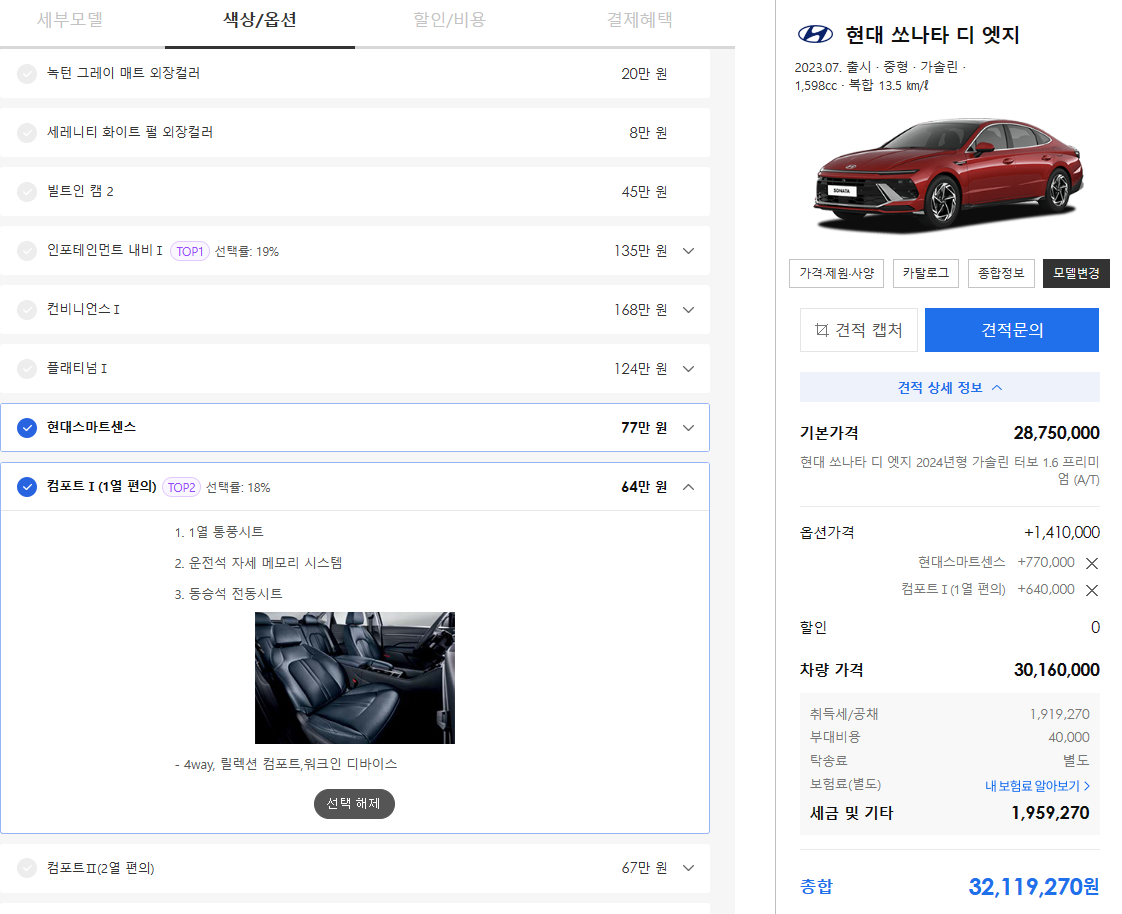
Task: Click the 가격·제원·사양 button
Action: (836, 273)
